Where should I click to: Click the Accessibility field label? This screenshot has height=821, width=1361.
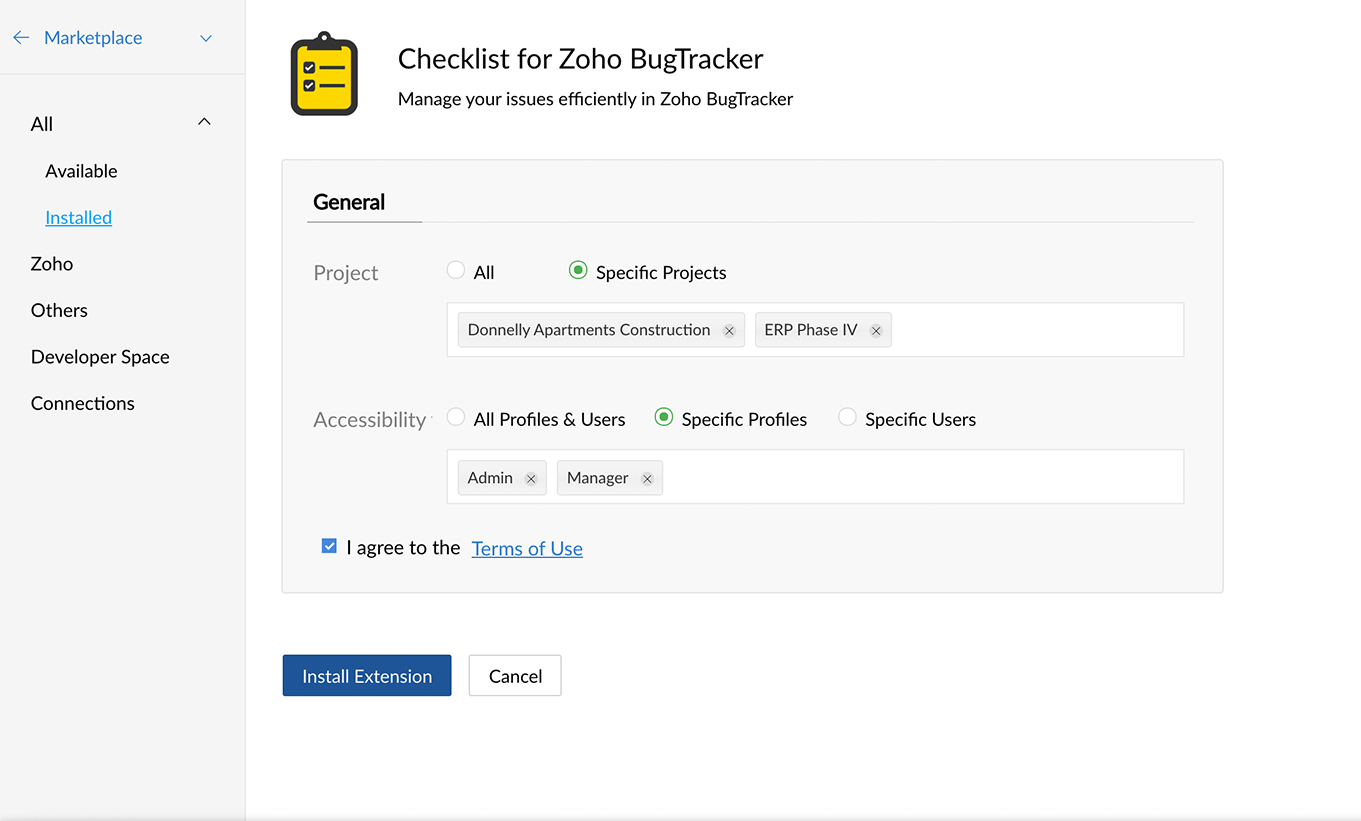[370, 420]
